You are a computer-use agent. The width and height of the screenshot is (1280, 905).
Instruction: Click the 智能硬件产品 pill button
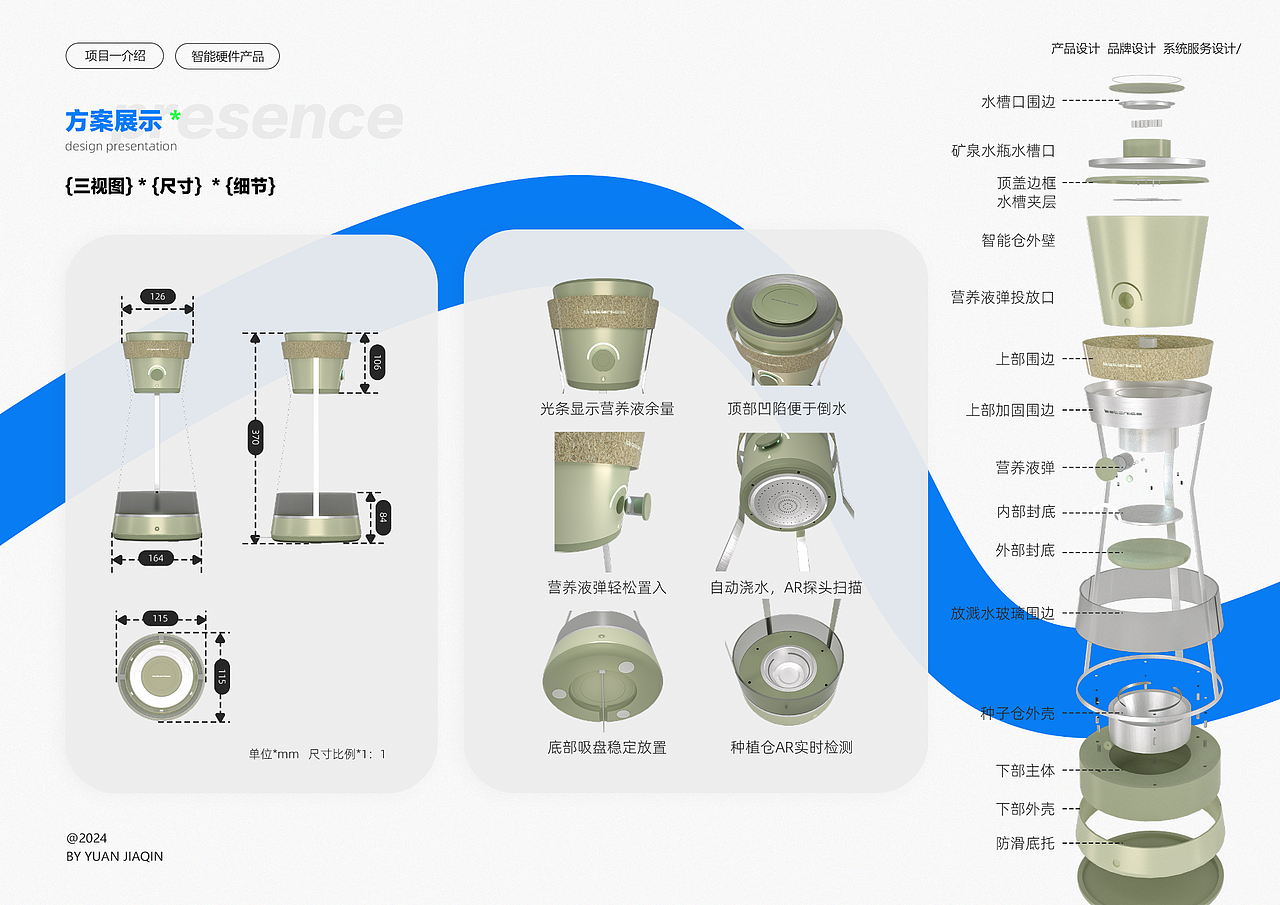pyautogui.click(x=227, y=56)
